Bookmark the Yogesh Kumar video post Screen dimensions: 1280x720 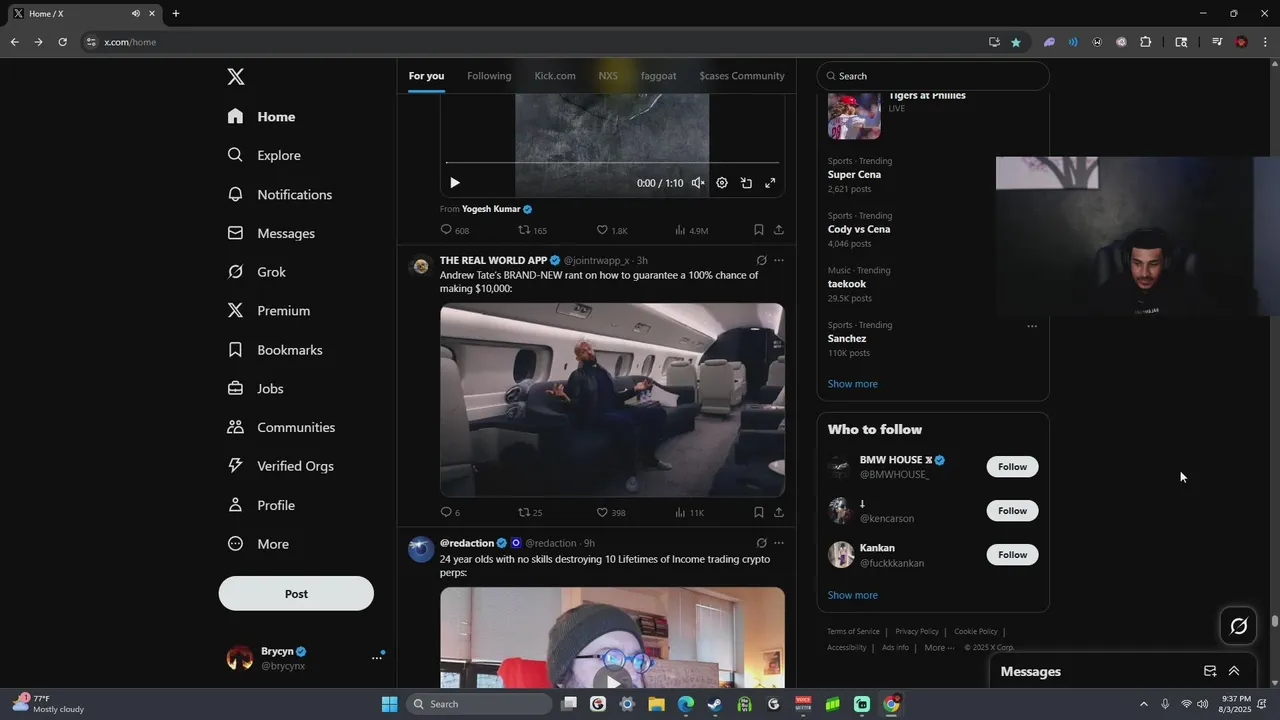[759, 230]
